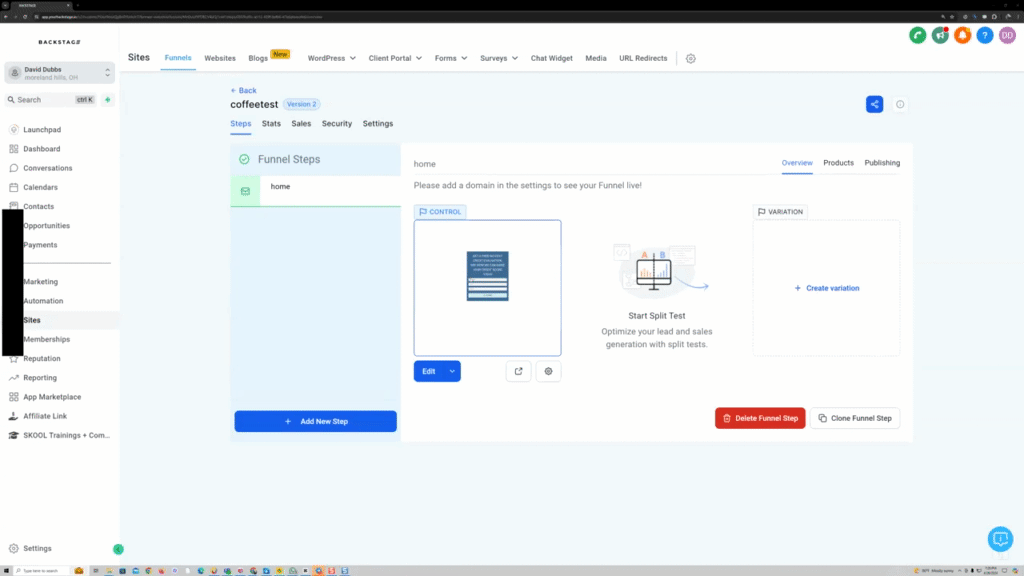Open the announcements megaphone icon
1024x576 pixels.
pyautogui.click(x=940, y=35)
